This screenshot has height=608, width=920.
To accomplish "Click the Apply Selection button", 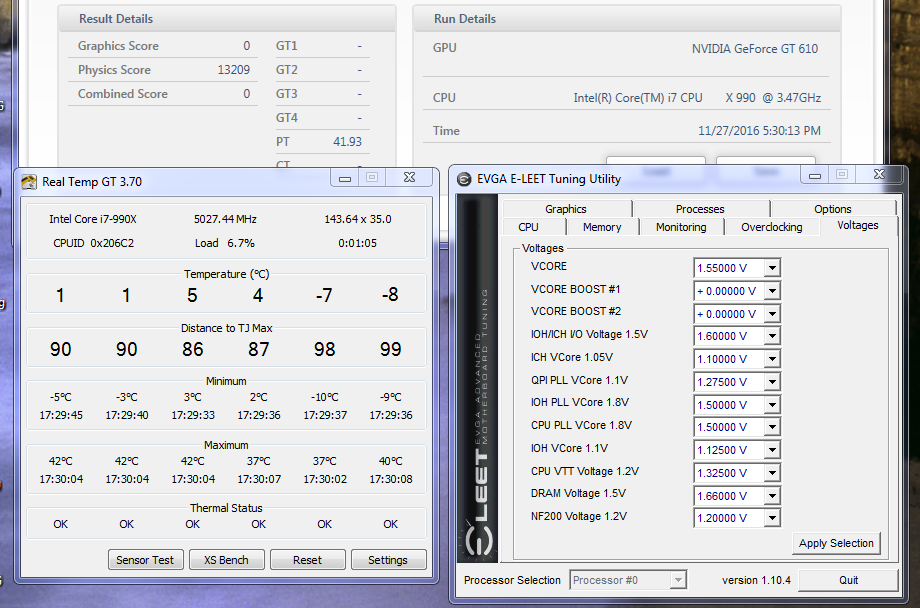I will tap(836, 543).
